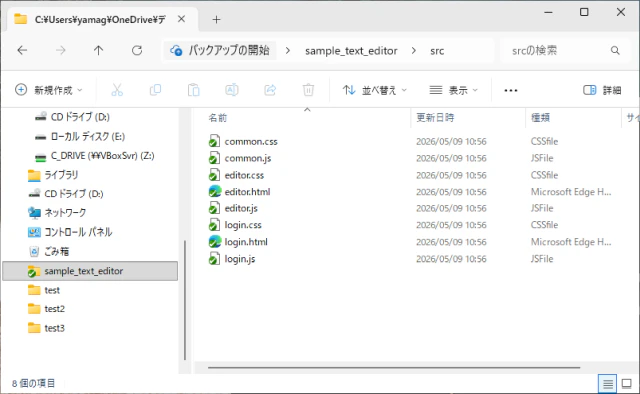The width and height of the screenshot is (640, 394).
Task: Open コントロール パネル in navigation pane
Action: 78,232
